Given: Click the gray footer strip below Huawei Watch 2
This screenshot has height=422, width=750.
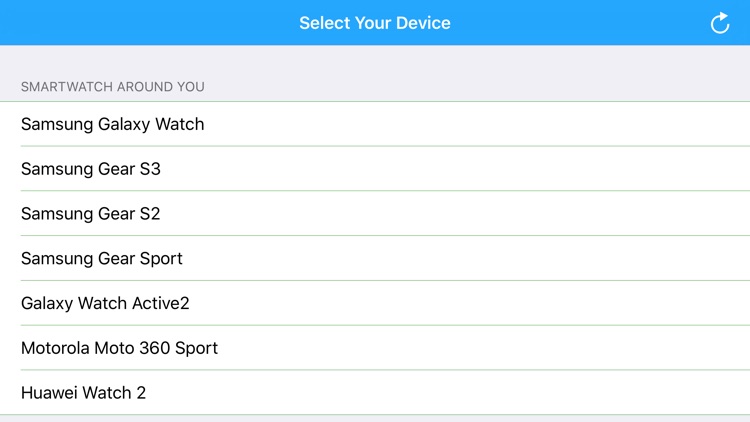Looking at the screenshot, I should (x=375, y=419).
